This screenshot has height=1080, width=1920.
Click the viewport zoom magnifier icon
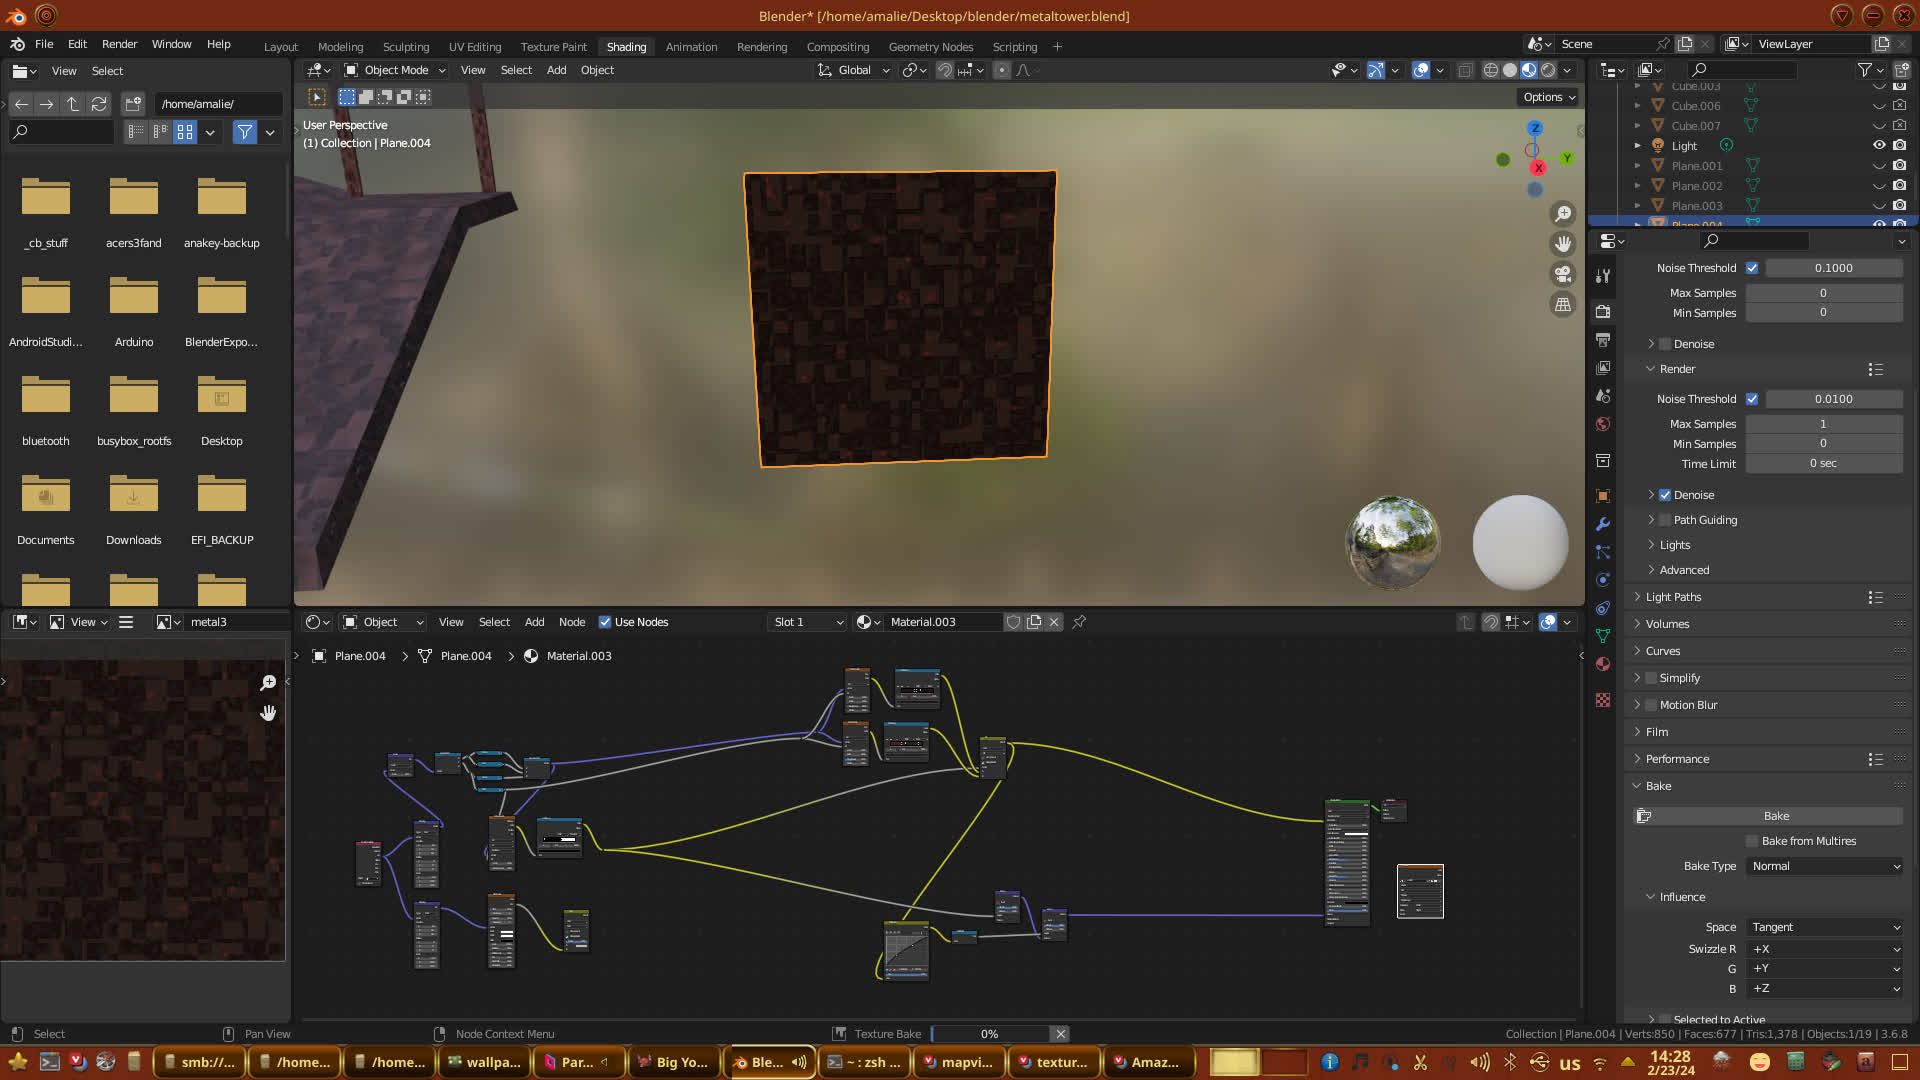pyautogui.click(x=1563, y=214)
